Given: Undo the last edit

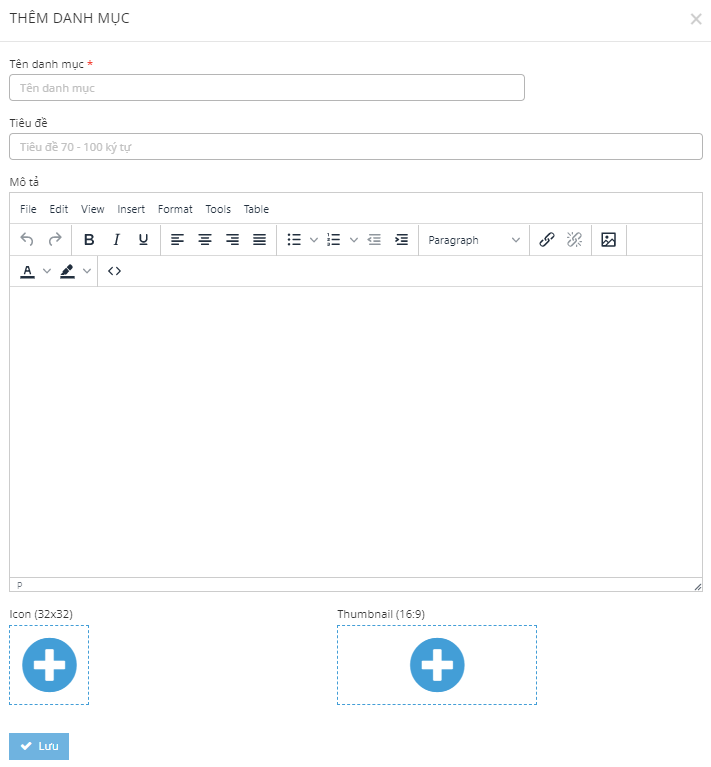Looking at the screenshot, I should 27,240.
